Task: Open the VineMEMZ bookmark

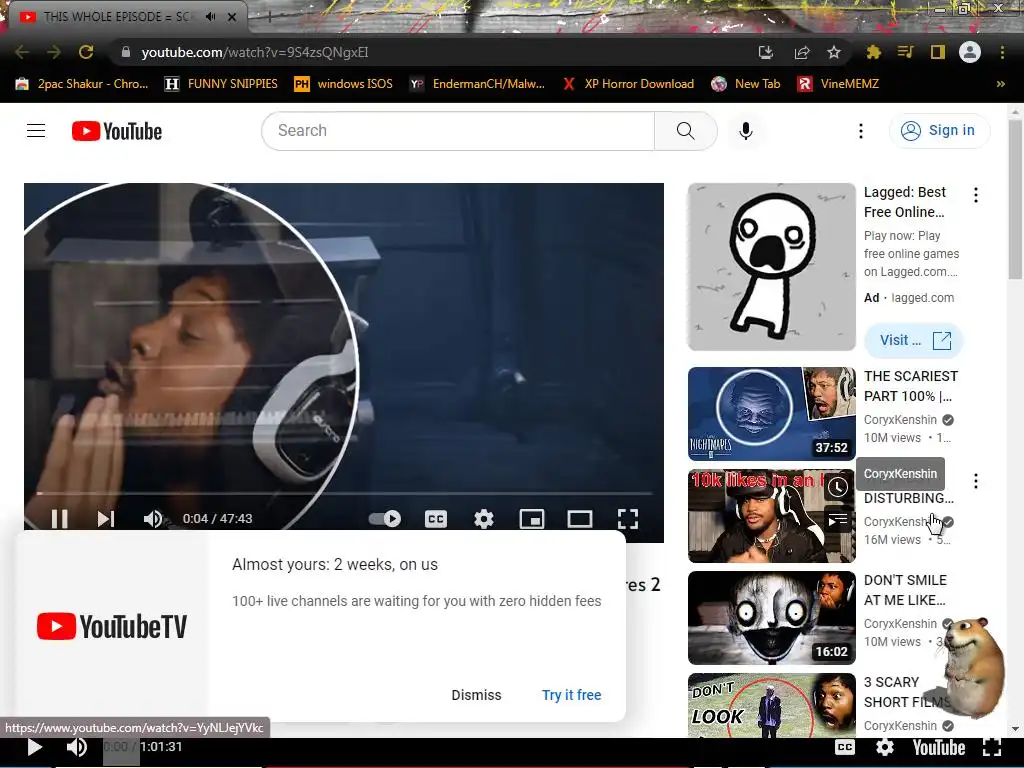Action: 839,84
